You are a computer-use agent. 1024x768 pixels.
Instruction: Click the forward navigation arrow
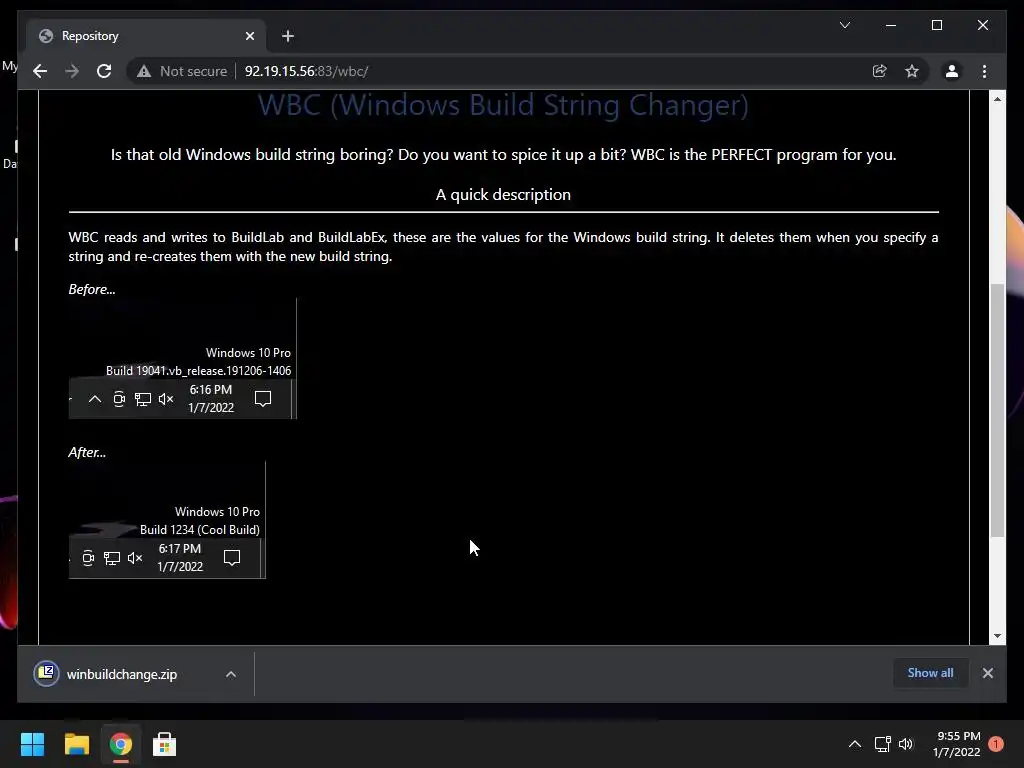point(72,71)
